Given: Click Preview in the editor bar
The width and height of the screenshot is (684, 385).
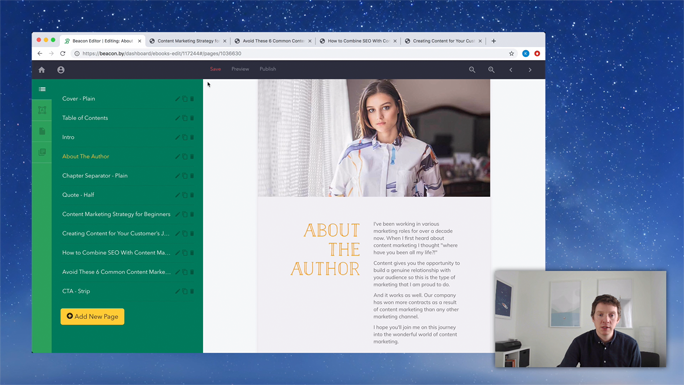Looking at the screenshot, I should point(240,69).
